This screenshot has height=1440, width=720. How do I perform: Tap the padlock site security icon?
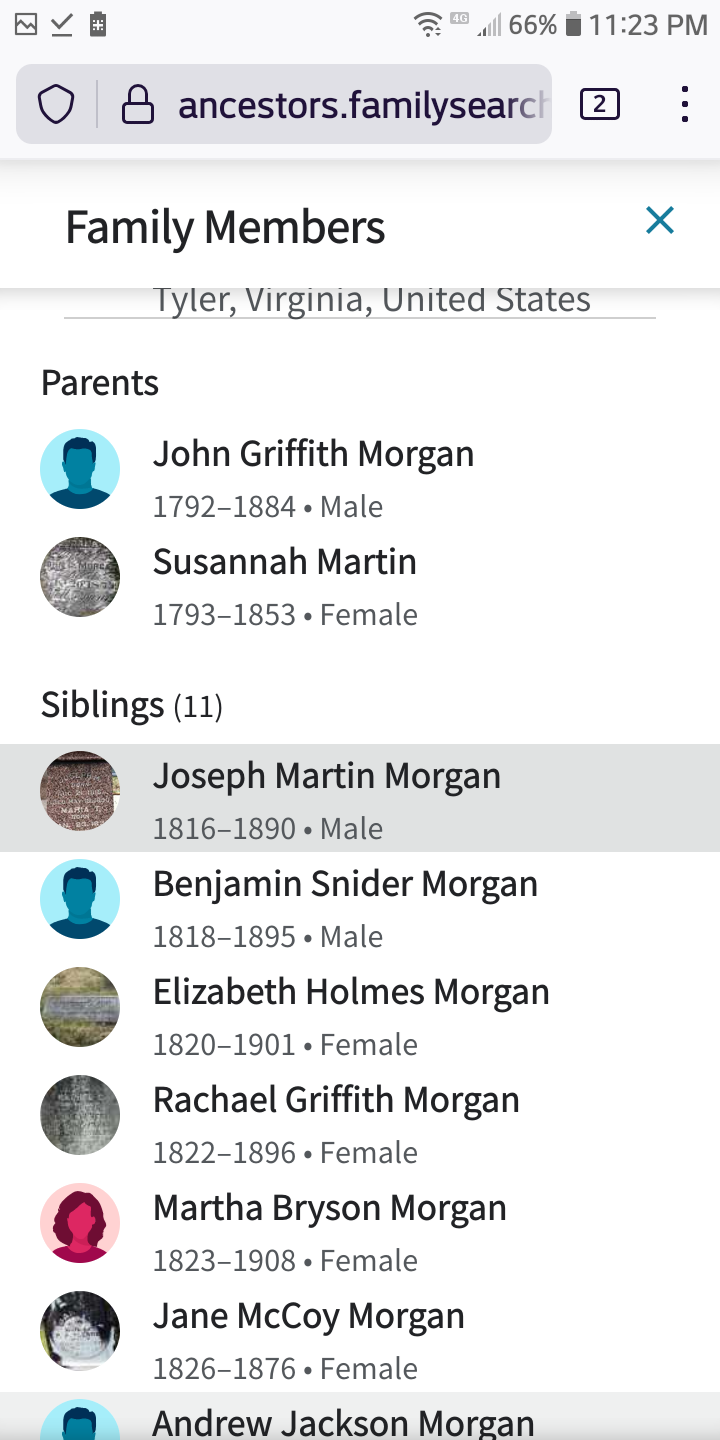click(x=138, y=104)
